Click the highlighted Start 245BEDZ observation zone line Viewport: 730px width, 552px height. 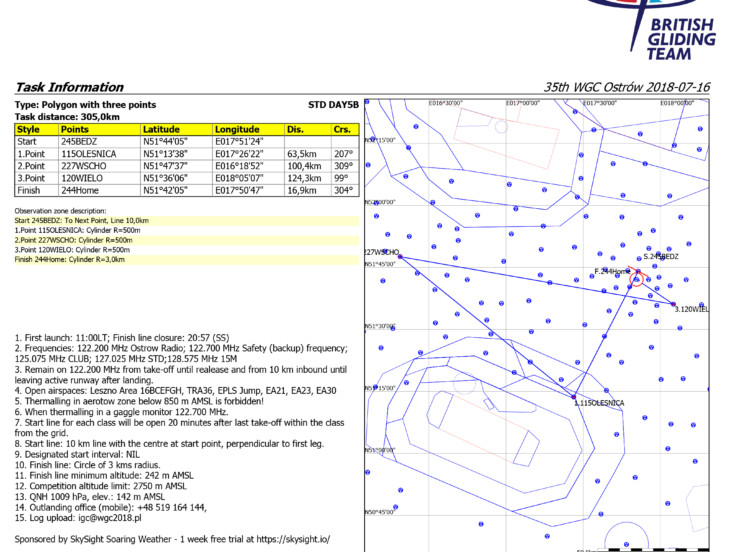[x=82, y=220]
